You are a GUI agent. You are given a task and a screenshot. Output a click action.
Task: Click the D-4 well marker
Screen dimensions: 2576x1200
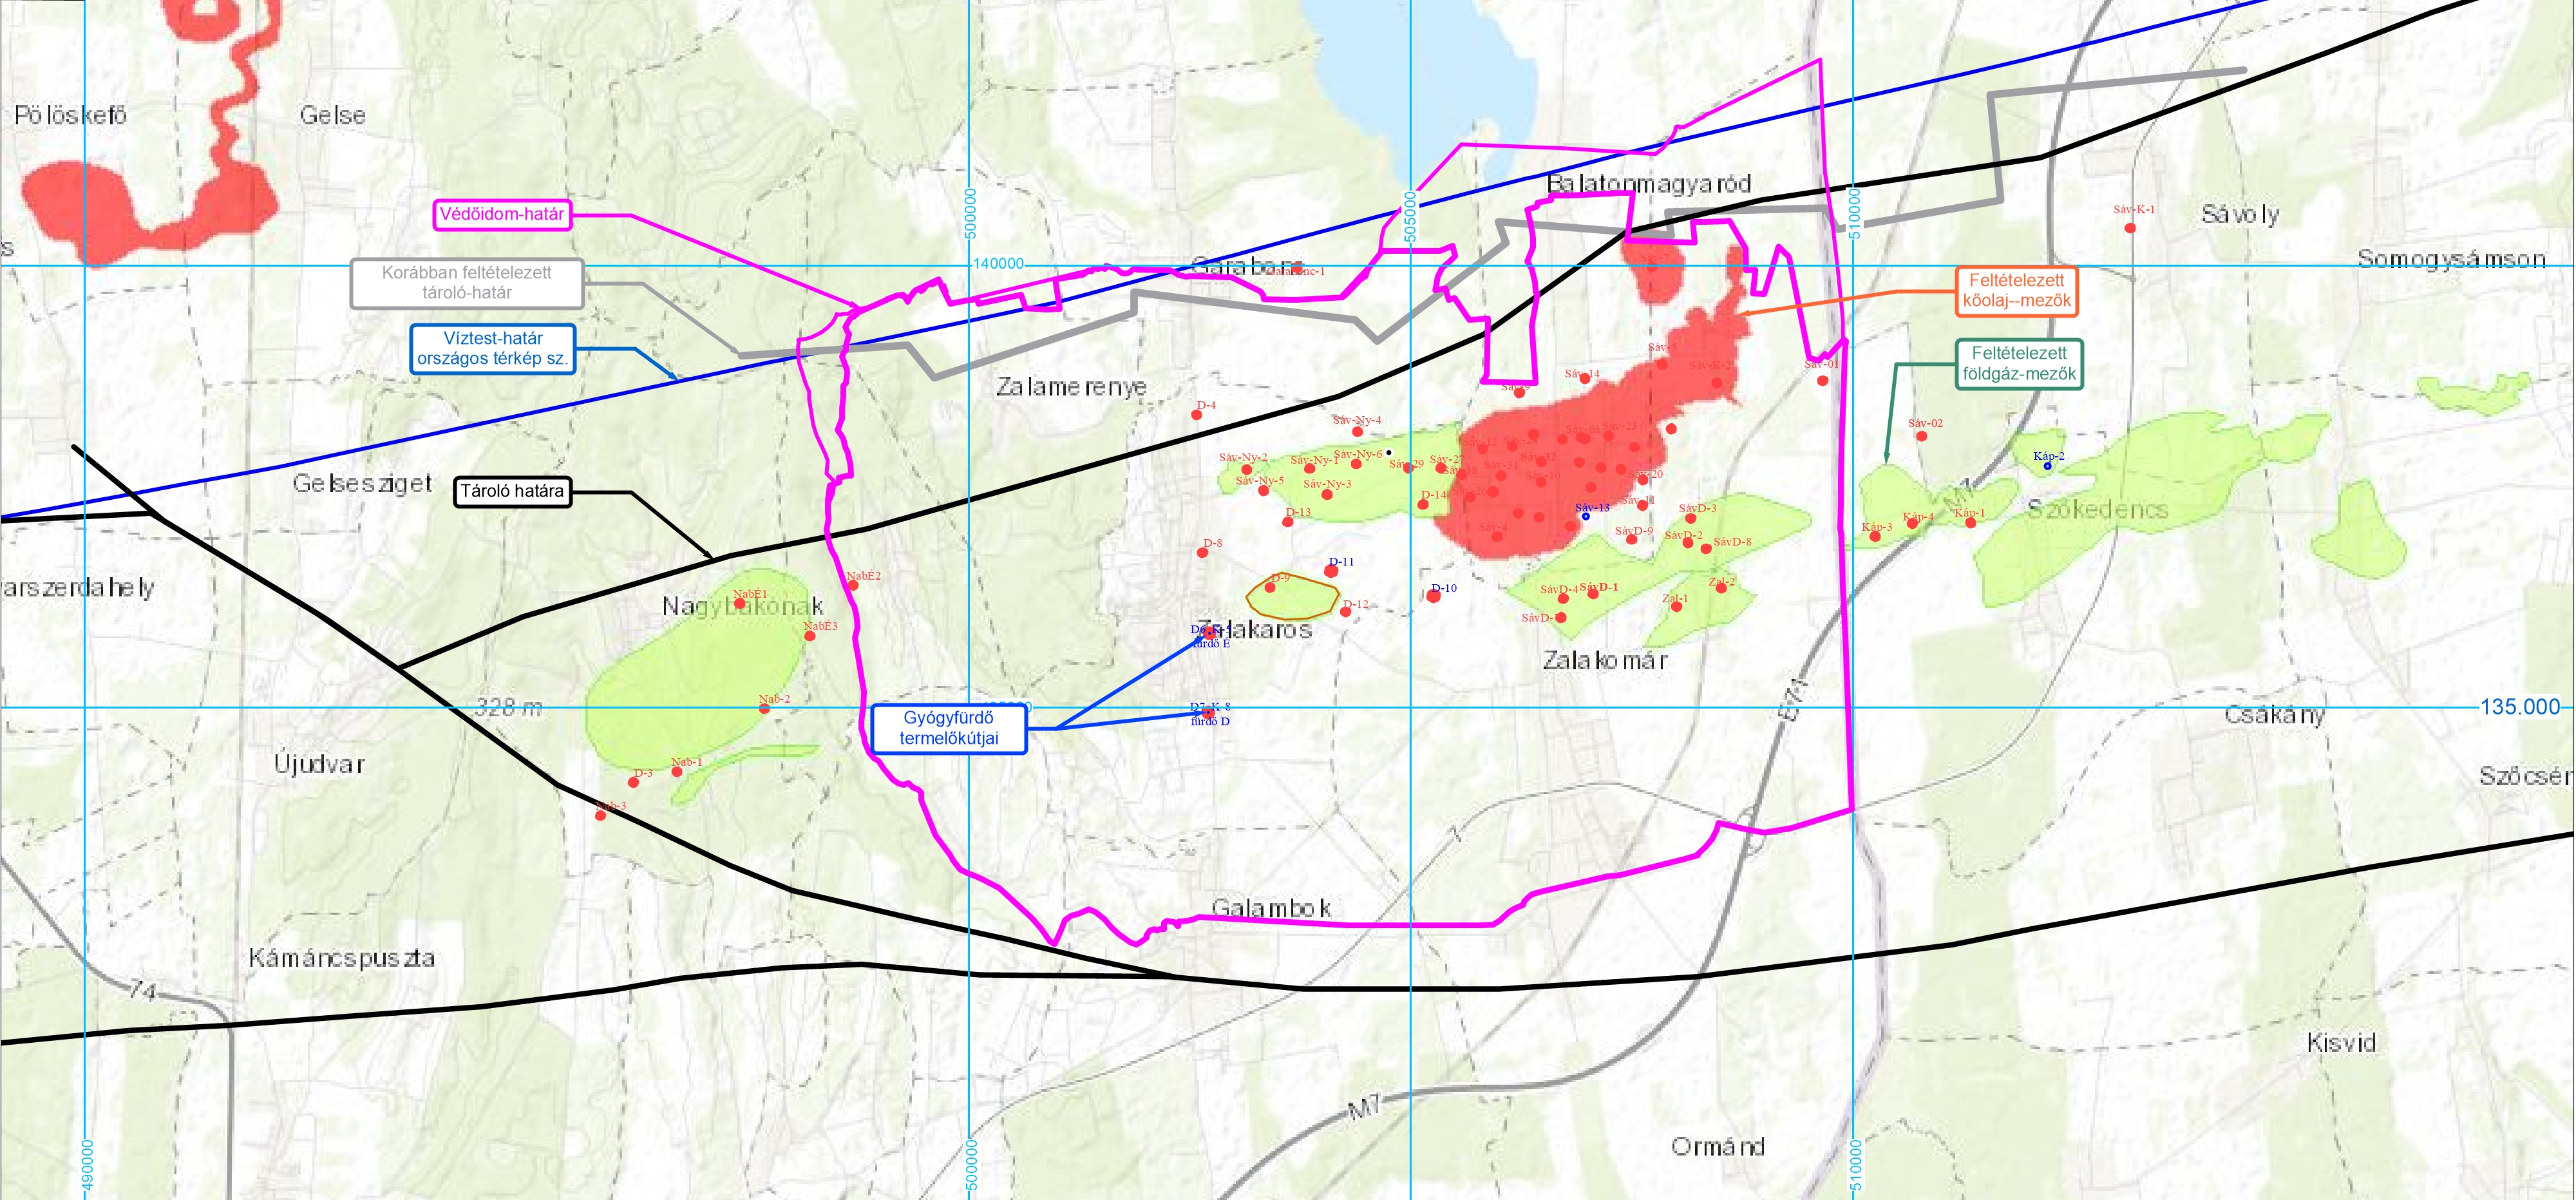tap(1196, 415)
